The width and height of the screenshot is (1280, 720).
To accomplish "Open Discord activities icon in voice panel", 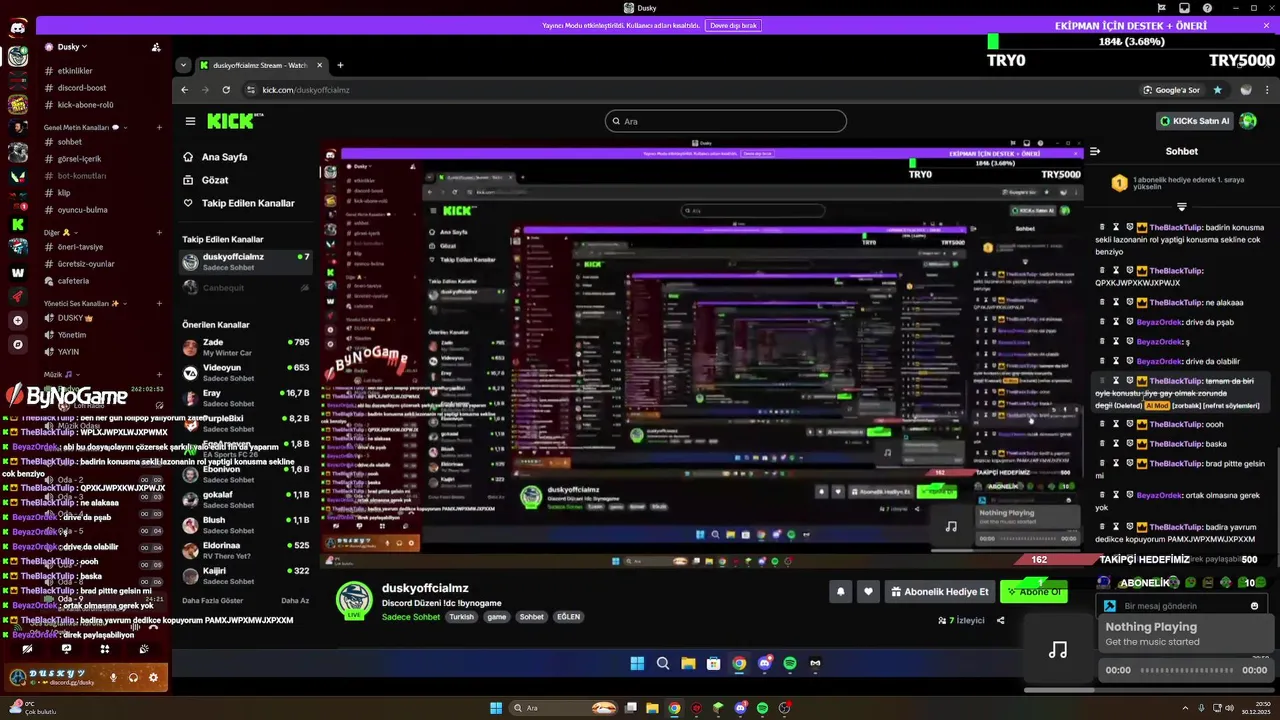I will tap(105, 649).
